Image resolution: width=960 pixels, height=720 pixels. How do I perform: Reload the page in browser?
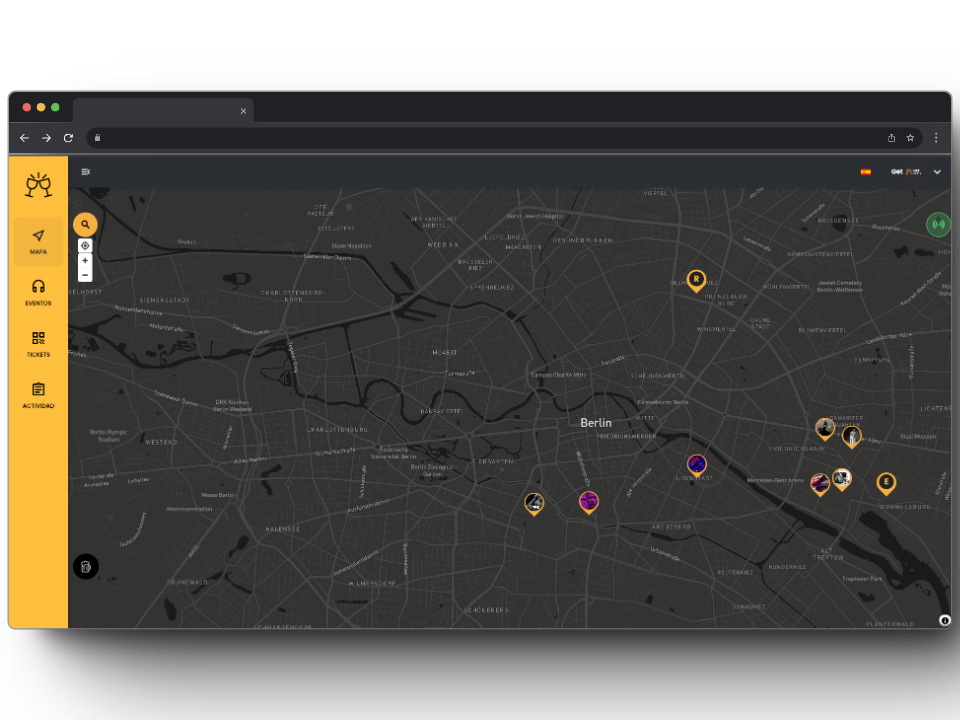(69, 138)
